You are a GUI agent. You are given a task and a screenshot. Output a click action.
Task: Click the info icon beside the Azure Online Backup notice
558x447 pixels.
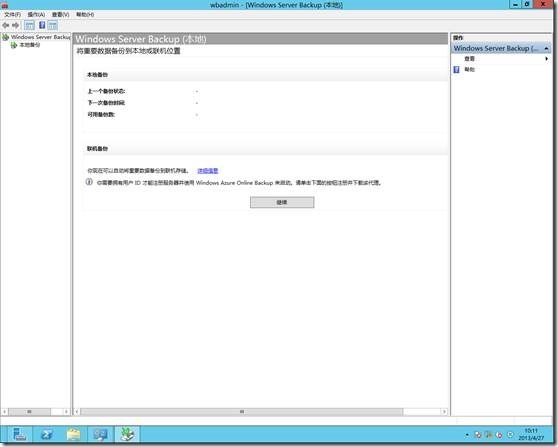point(89,182)
